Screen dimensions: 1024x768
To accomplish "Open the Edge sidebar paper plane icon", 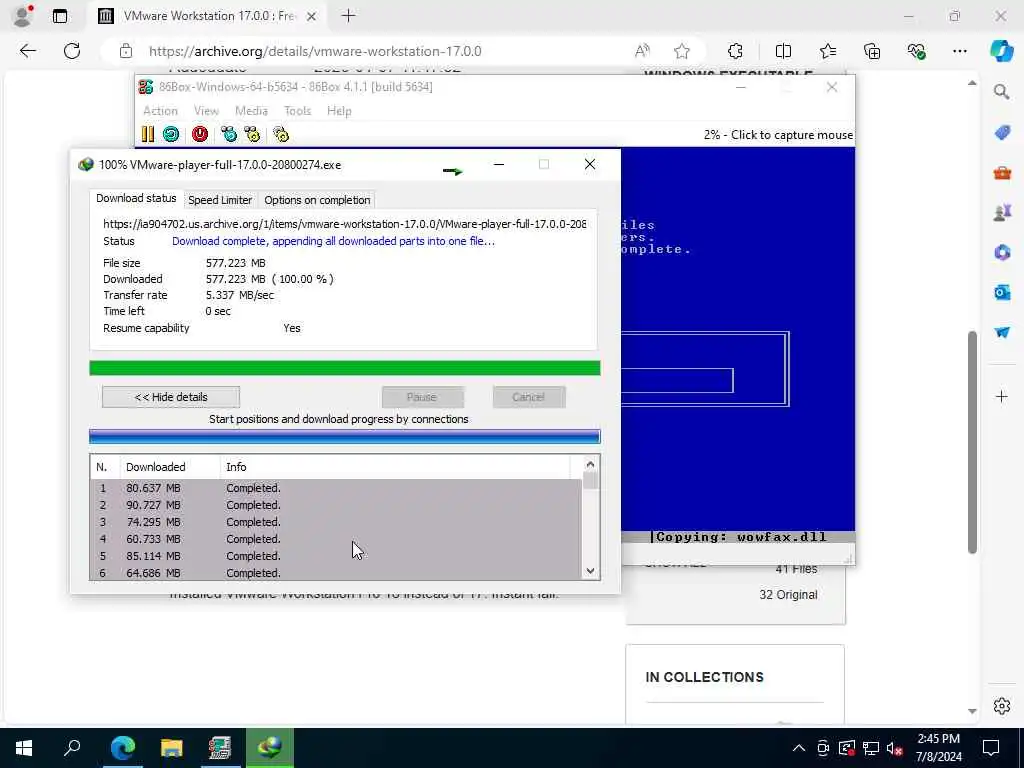I will 1002,332.
